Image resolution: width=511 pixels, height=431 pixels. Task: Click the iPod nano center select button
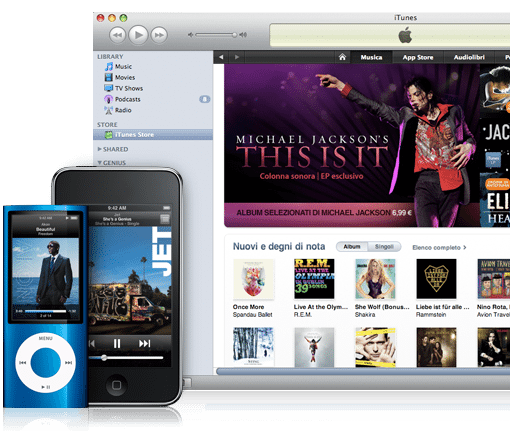point(45,363)
